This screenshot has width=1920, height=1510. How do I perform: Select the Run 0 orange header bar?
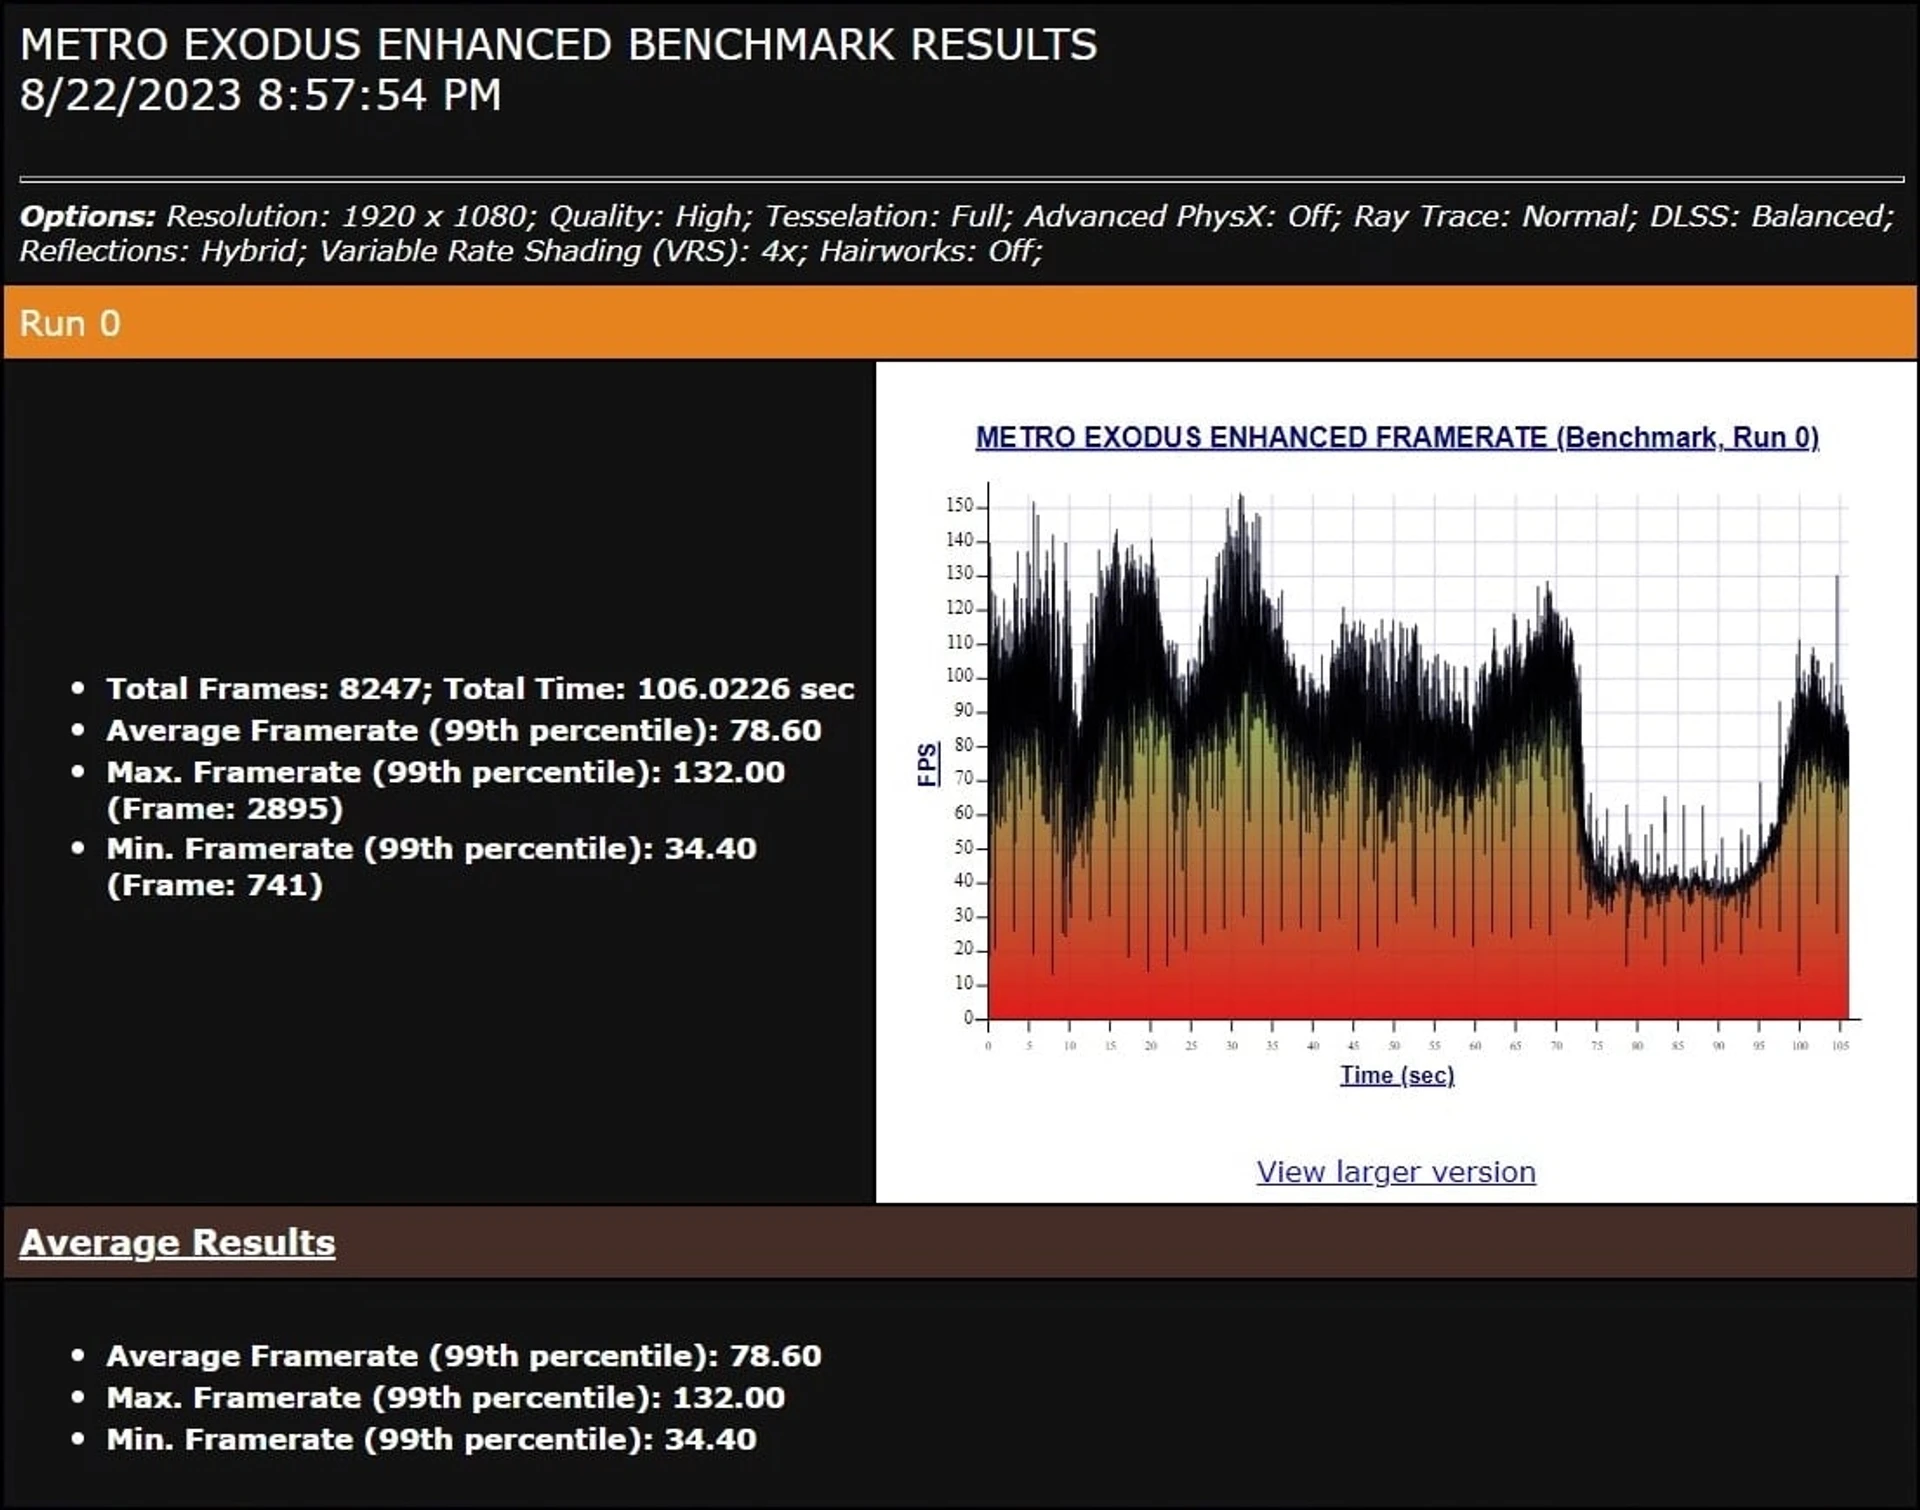[960, 323]
